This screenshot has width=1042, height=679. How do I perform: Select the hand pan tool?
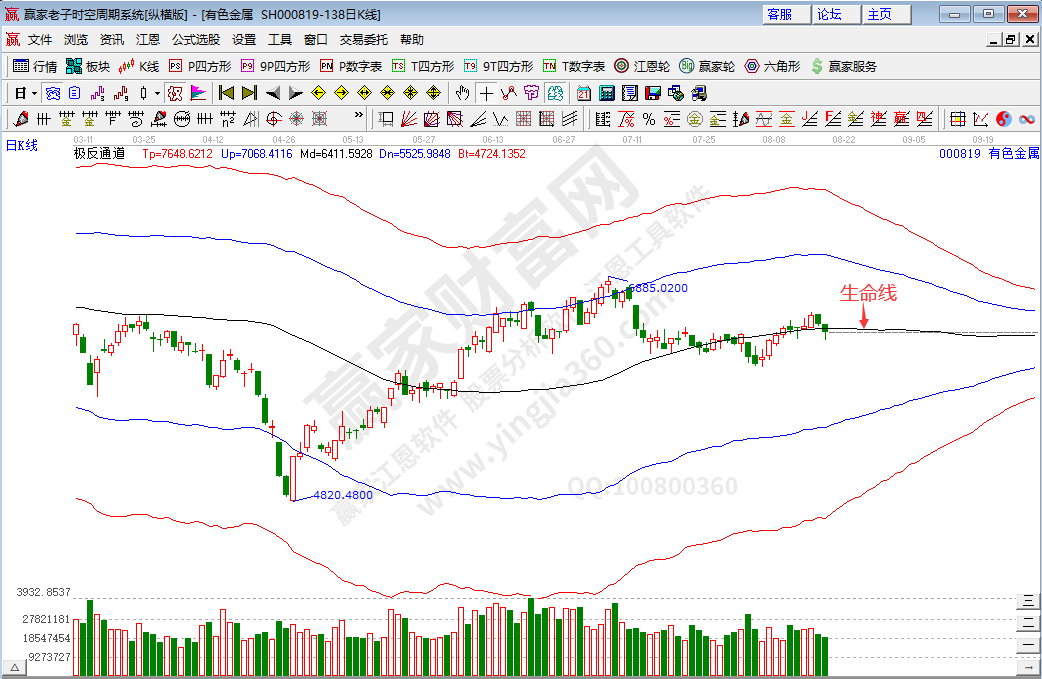click(462, 93)
